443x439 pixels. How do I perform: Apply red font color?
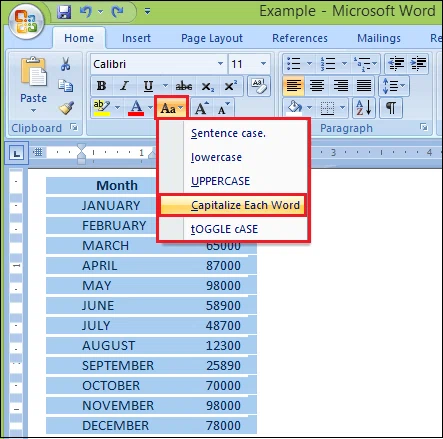136,108
